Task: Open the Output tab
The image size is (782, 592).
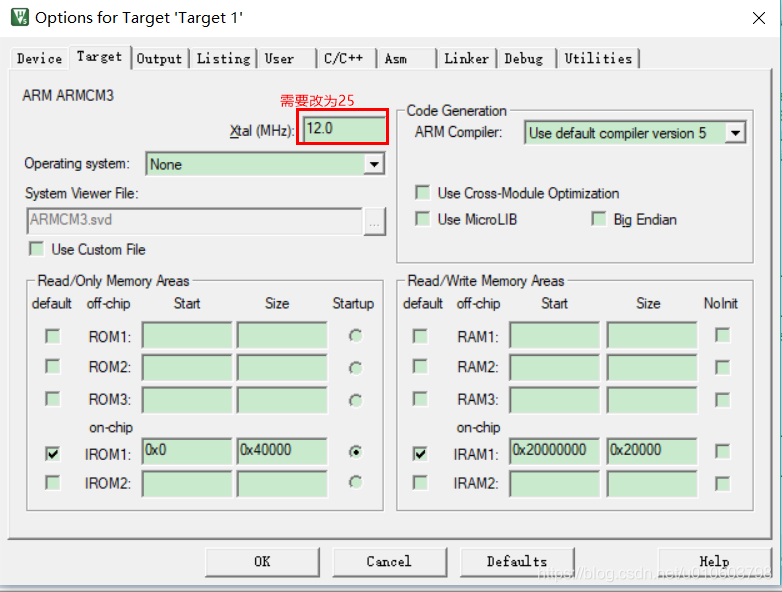Action: (x=160, y=58)
